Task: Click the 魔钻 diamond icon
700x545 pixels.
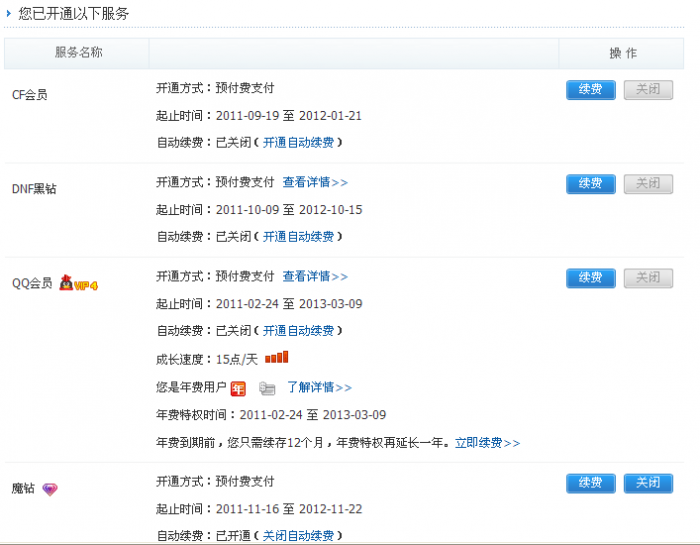Action: point(50,489)
